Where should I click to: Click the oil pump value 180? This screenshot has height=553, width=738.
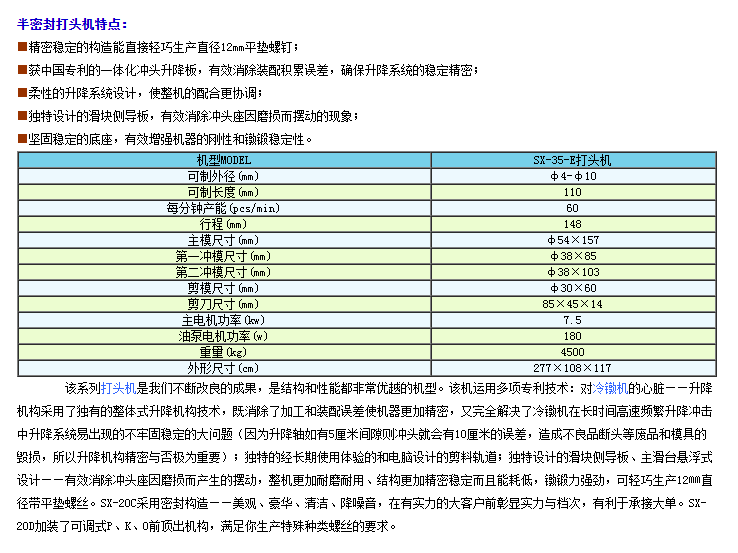[573, 337]
